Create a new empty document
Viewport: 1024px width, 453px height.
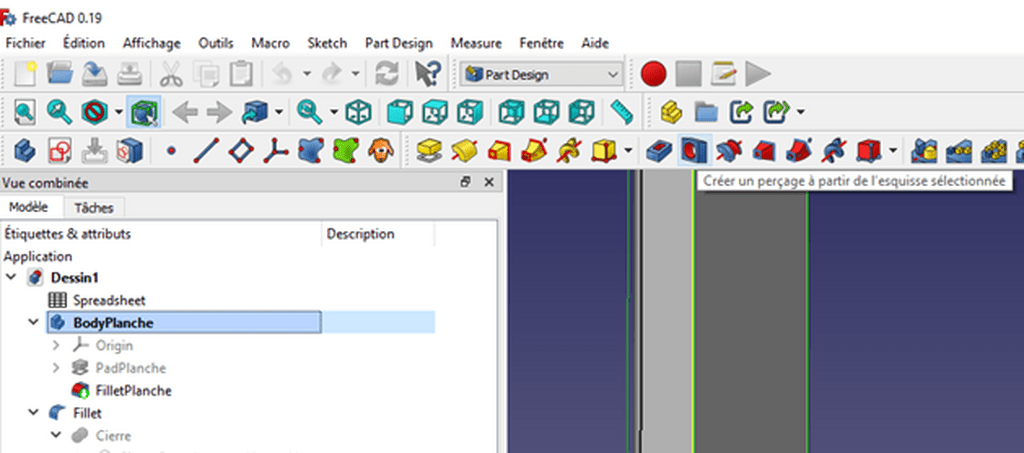[x=26, y=74]
